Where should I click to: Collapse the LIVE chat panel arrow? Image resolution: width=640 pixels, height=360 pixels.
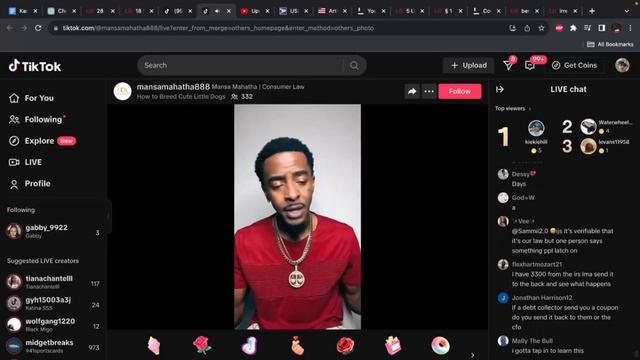click(500, 89)
